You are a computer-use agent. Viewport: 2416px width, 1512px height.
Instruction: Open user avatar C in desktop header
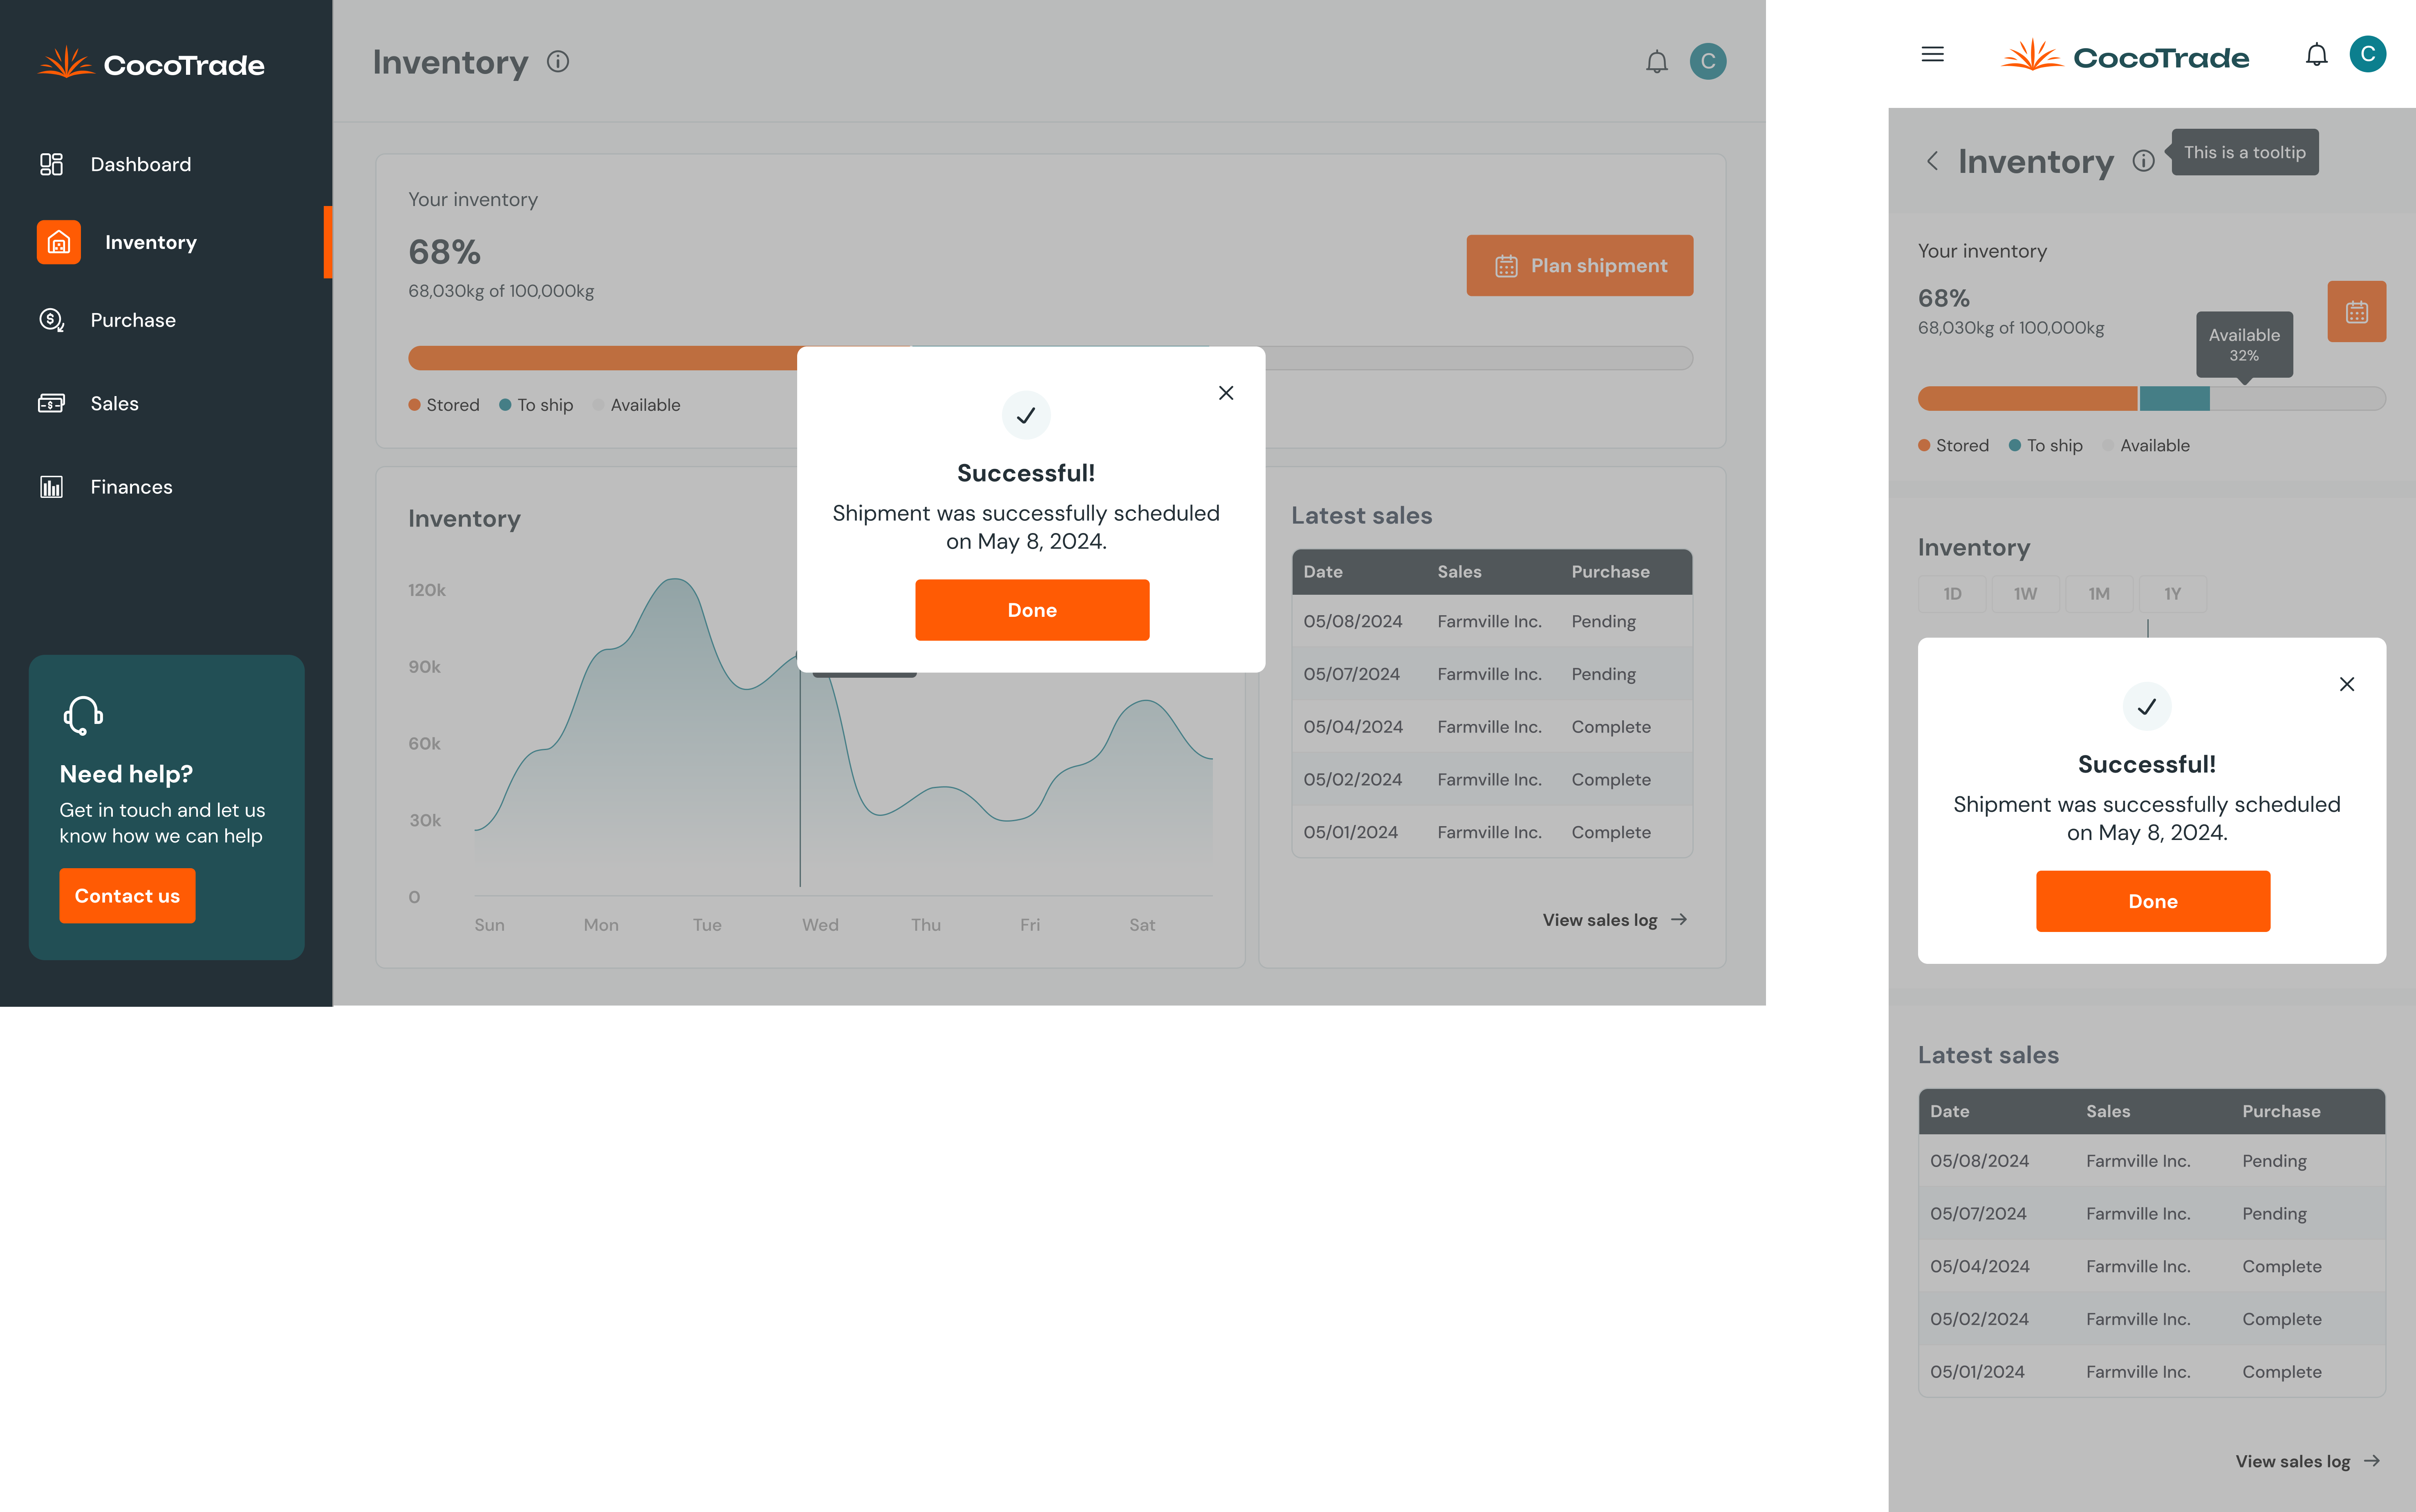1708,61
